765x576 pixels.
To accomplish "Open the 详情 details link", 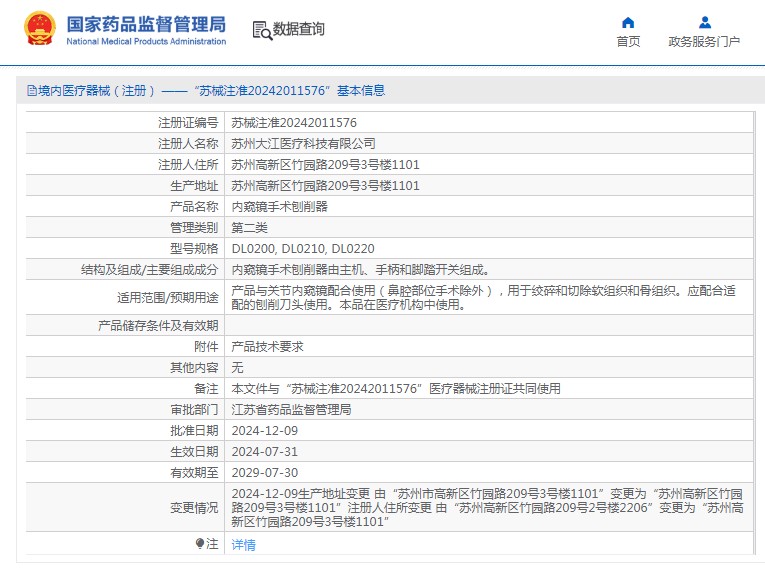I will (243, 545).
